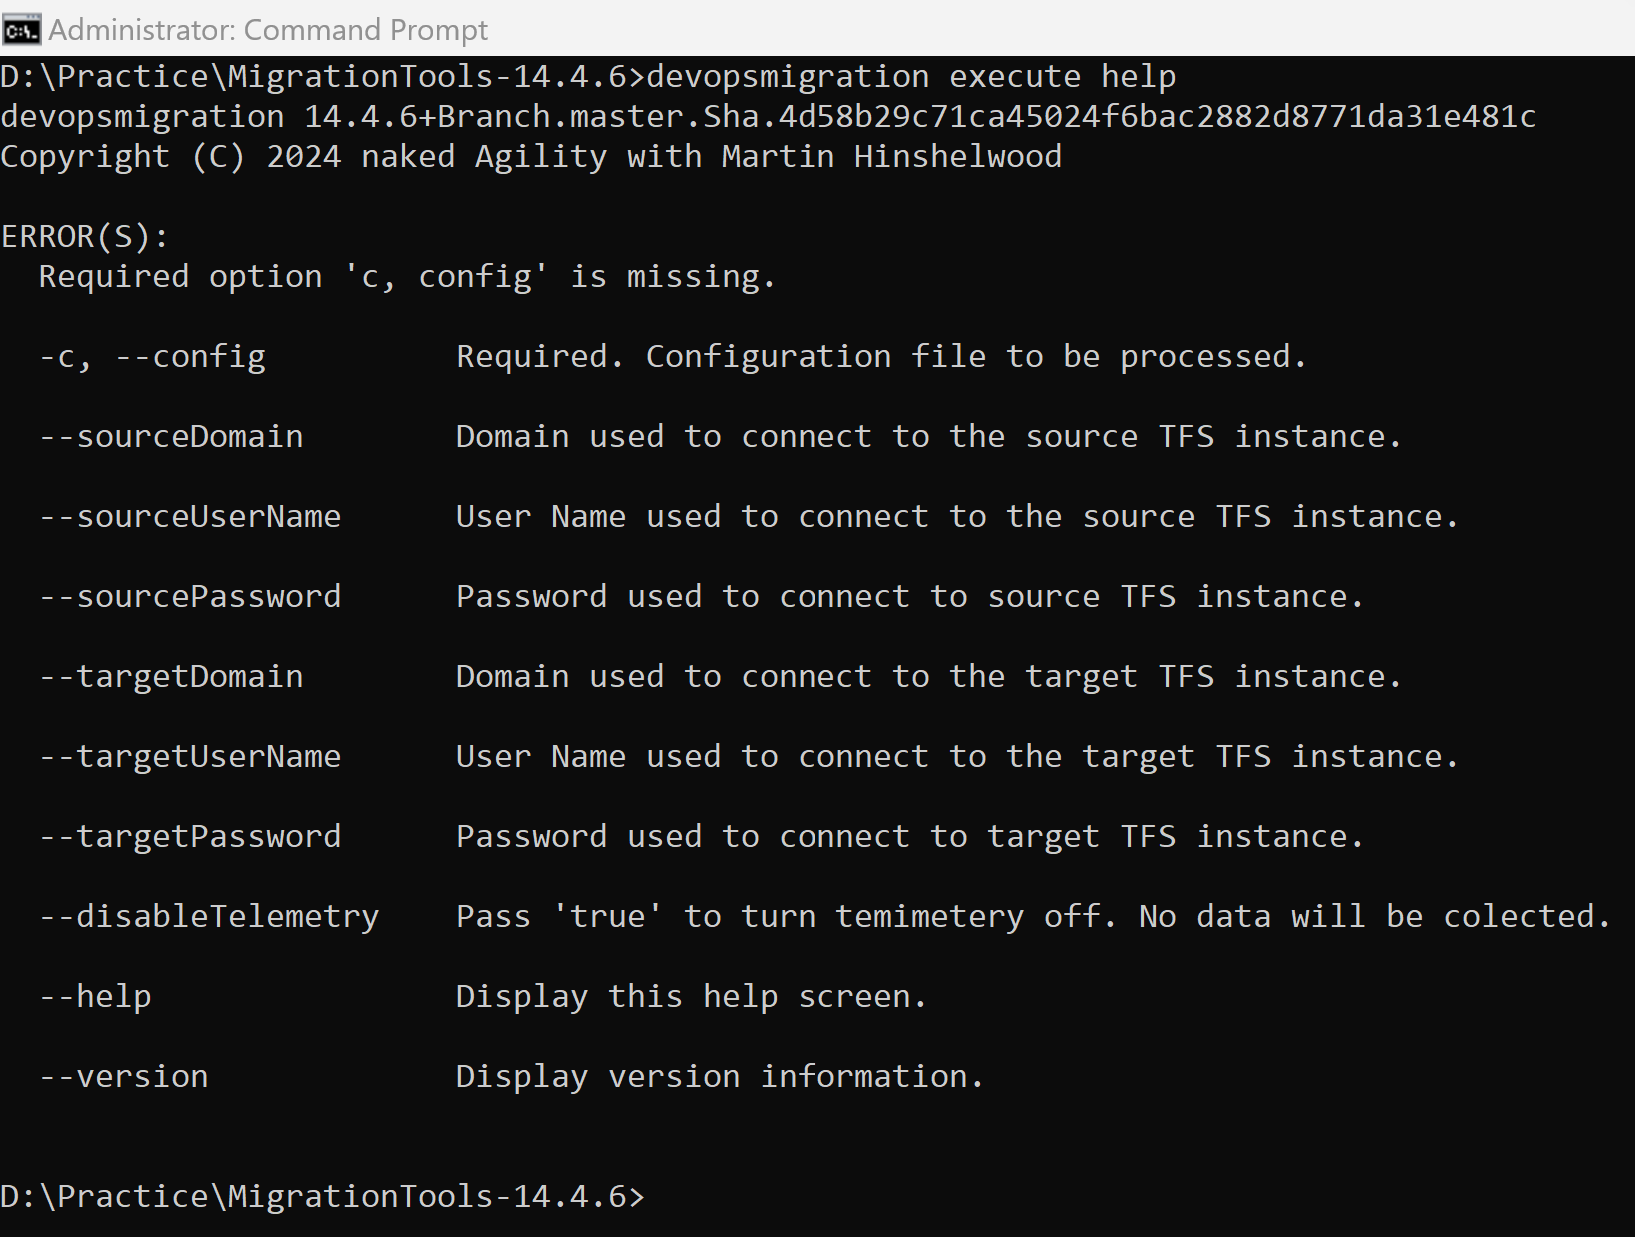1635x1237 pixels.
Task: Click the --sourceUserName option
Action: (190, 517)
